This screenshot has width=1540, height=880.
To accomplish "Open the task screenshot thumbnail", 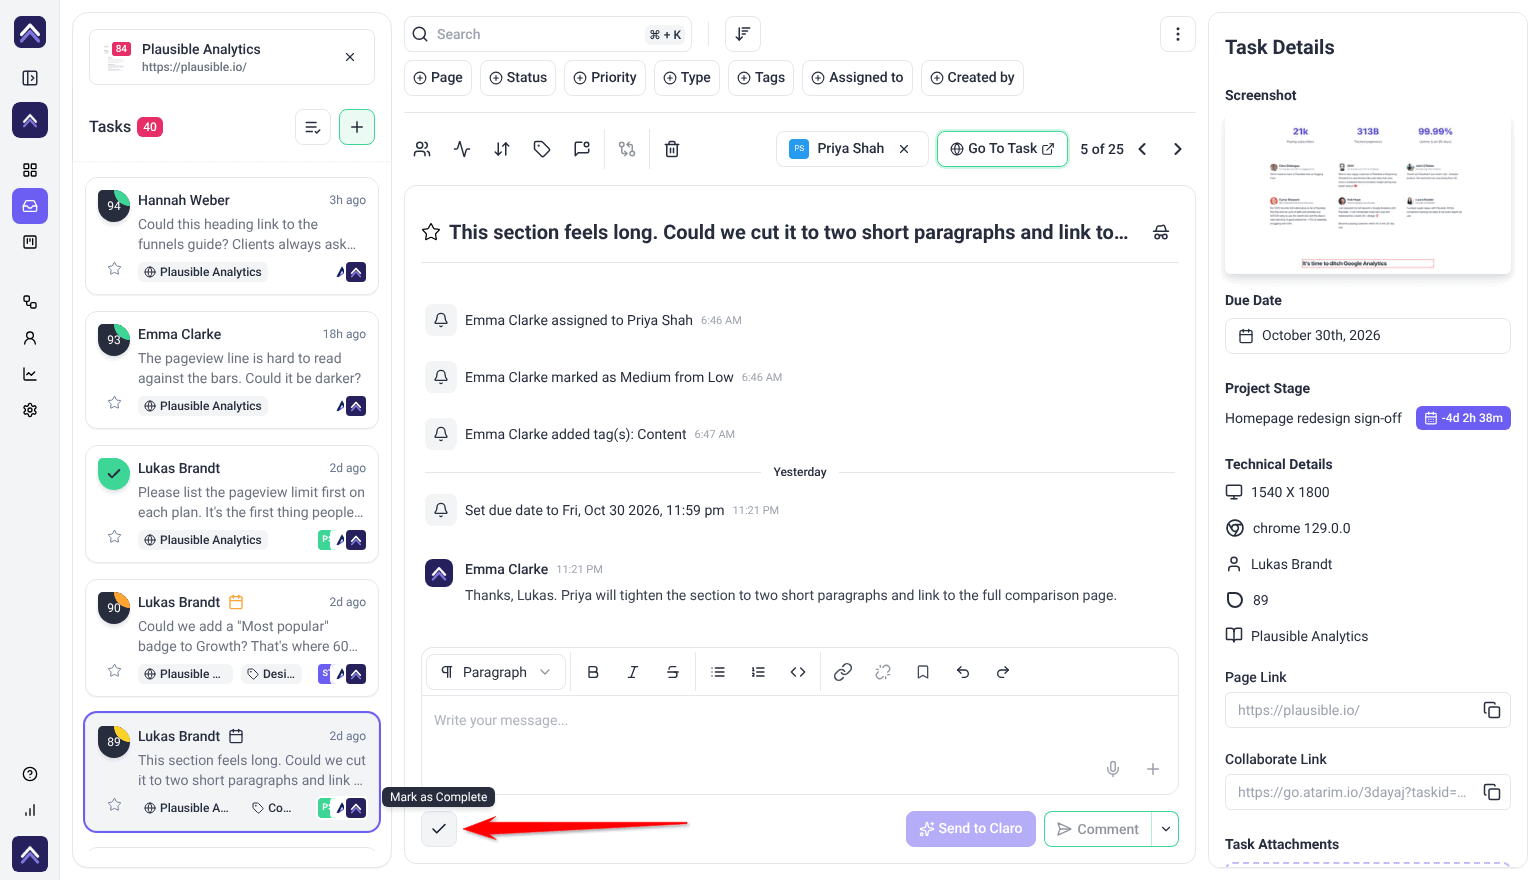I will [1367, 194].
